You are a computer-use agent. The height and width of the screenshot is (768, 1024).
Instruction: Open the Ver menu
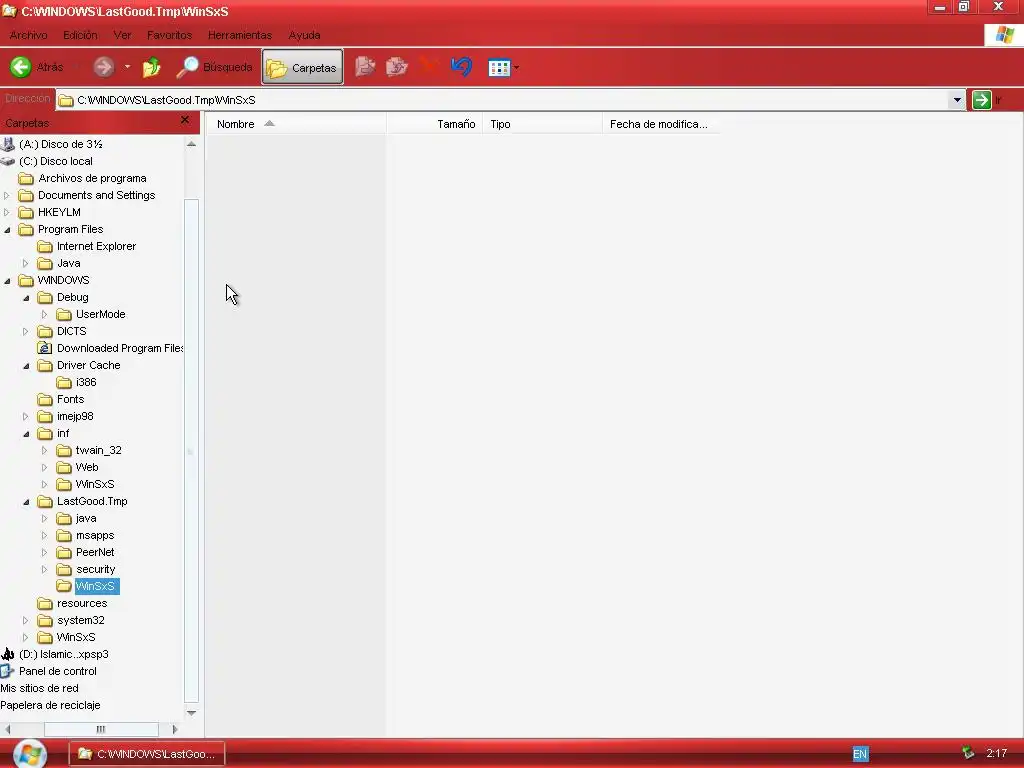coord(122,35)
